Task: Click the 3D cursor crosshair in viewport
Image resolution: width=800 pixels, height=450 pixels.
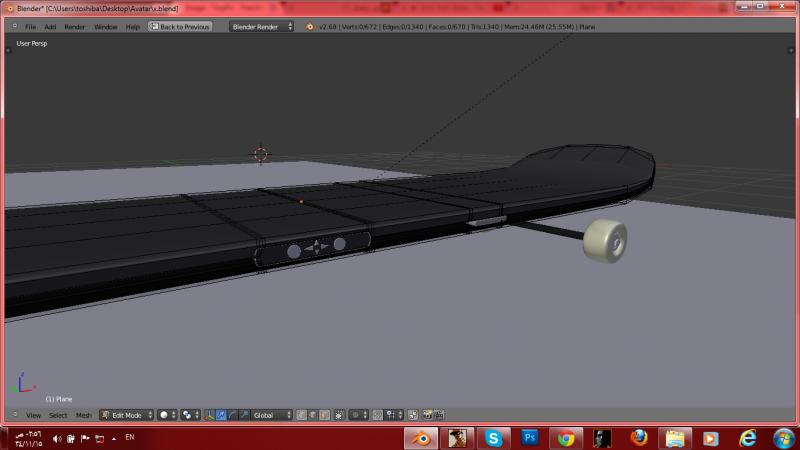Action: (x=260, y=154)
